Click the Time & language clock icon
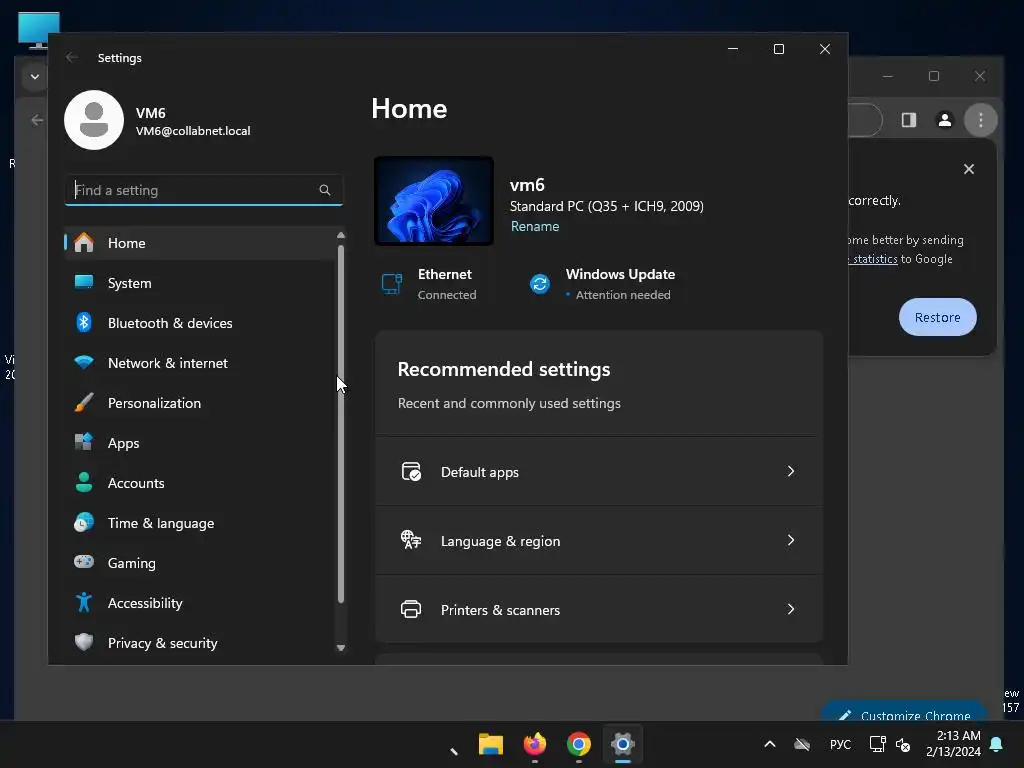This screenshot has width=1024, height=768. tap(84, 522)
